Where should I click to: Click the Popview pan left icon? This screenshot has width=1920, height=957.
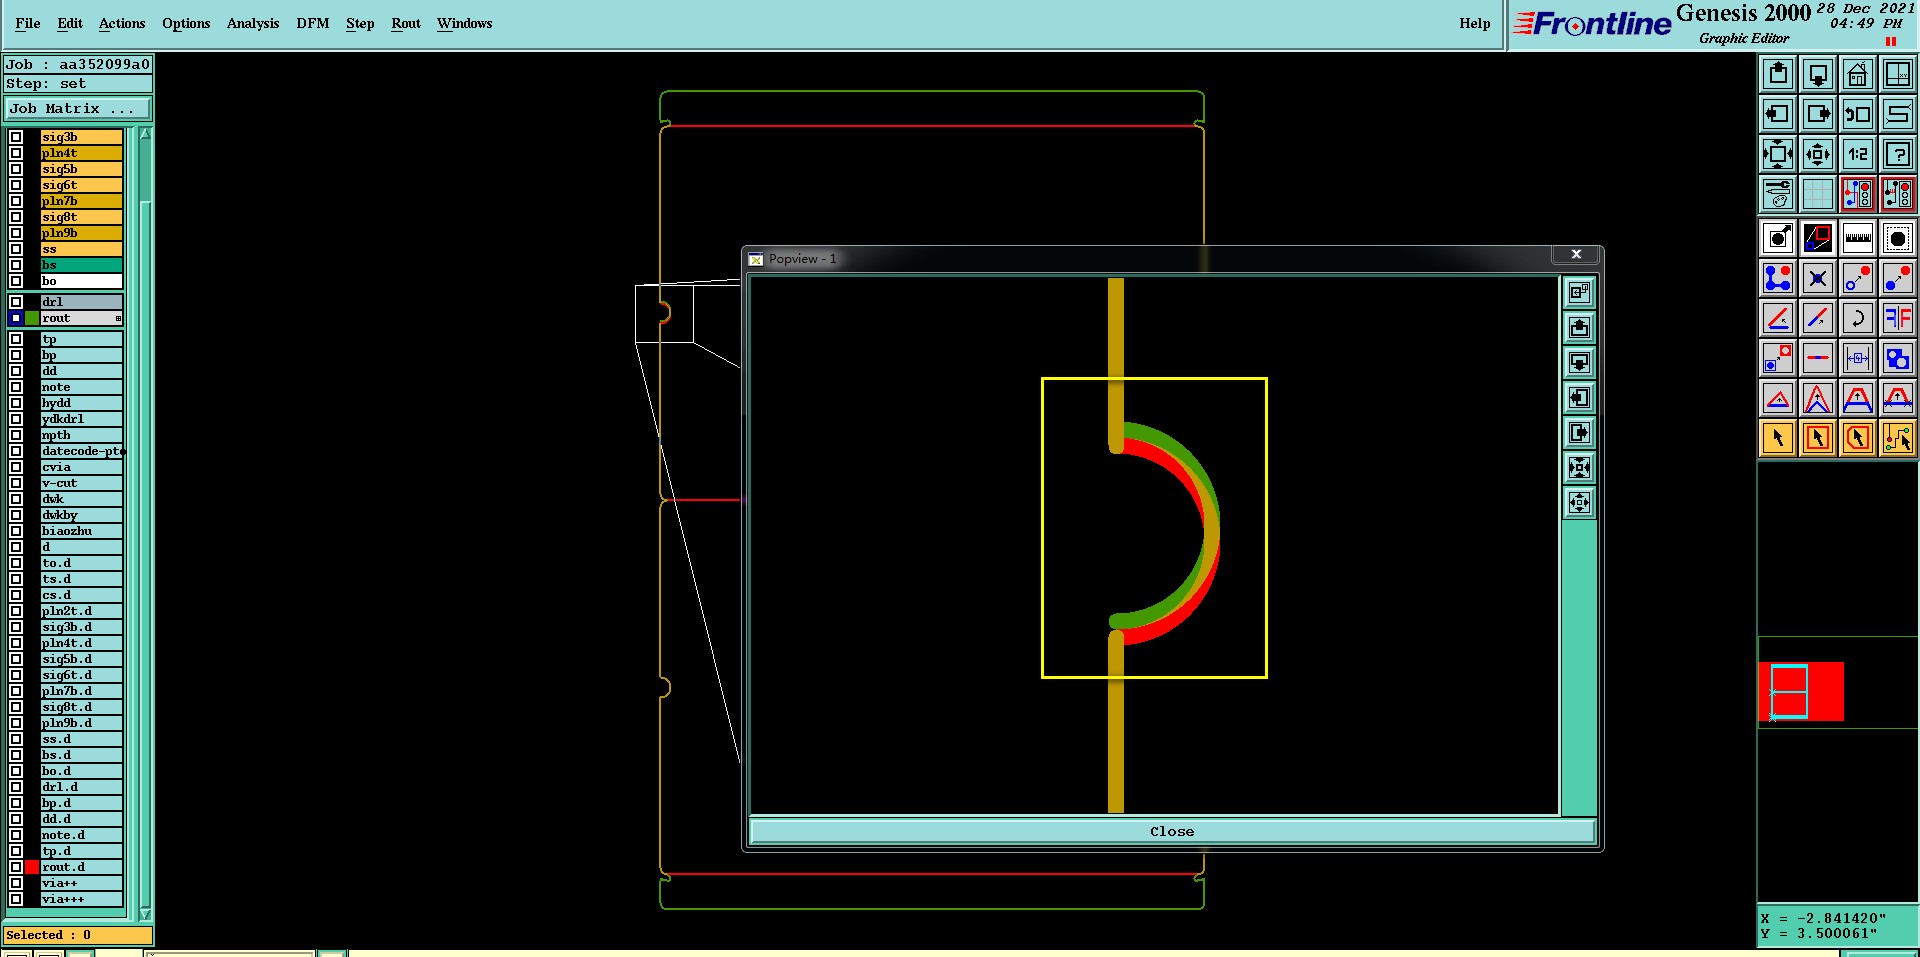(1579, 397)
